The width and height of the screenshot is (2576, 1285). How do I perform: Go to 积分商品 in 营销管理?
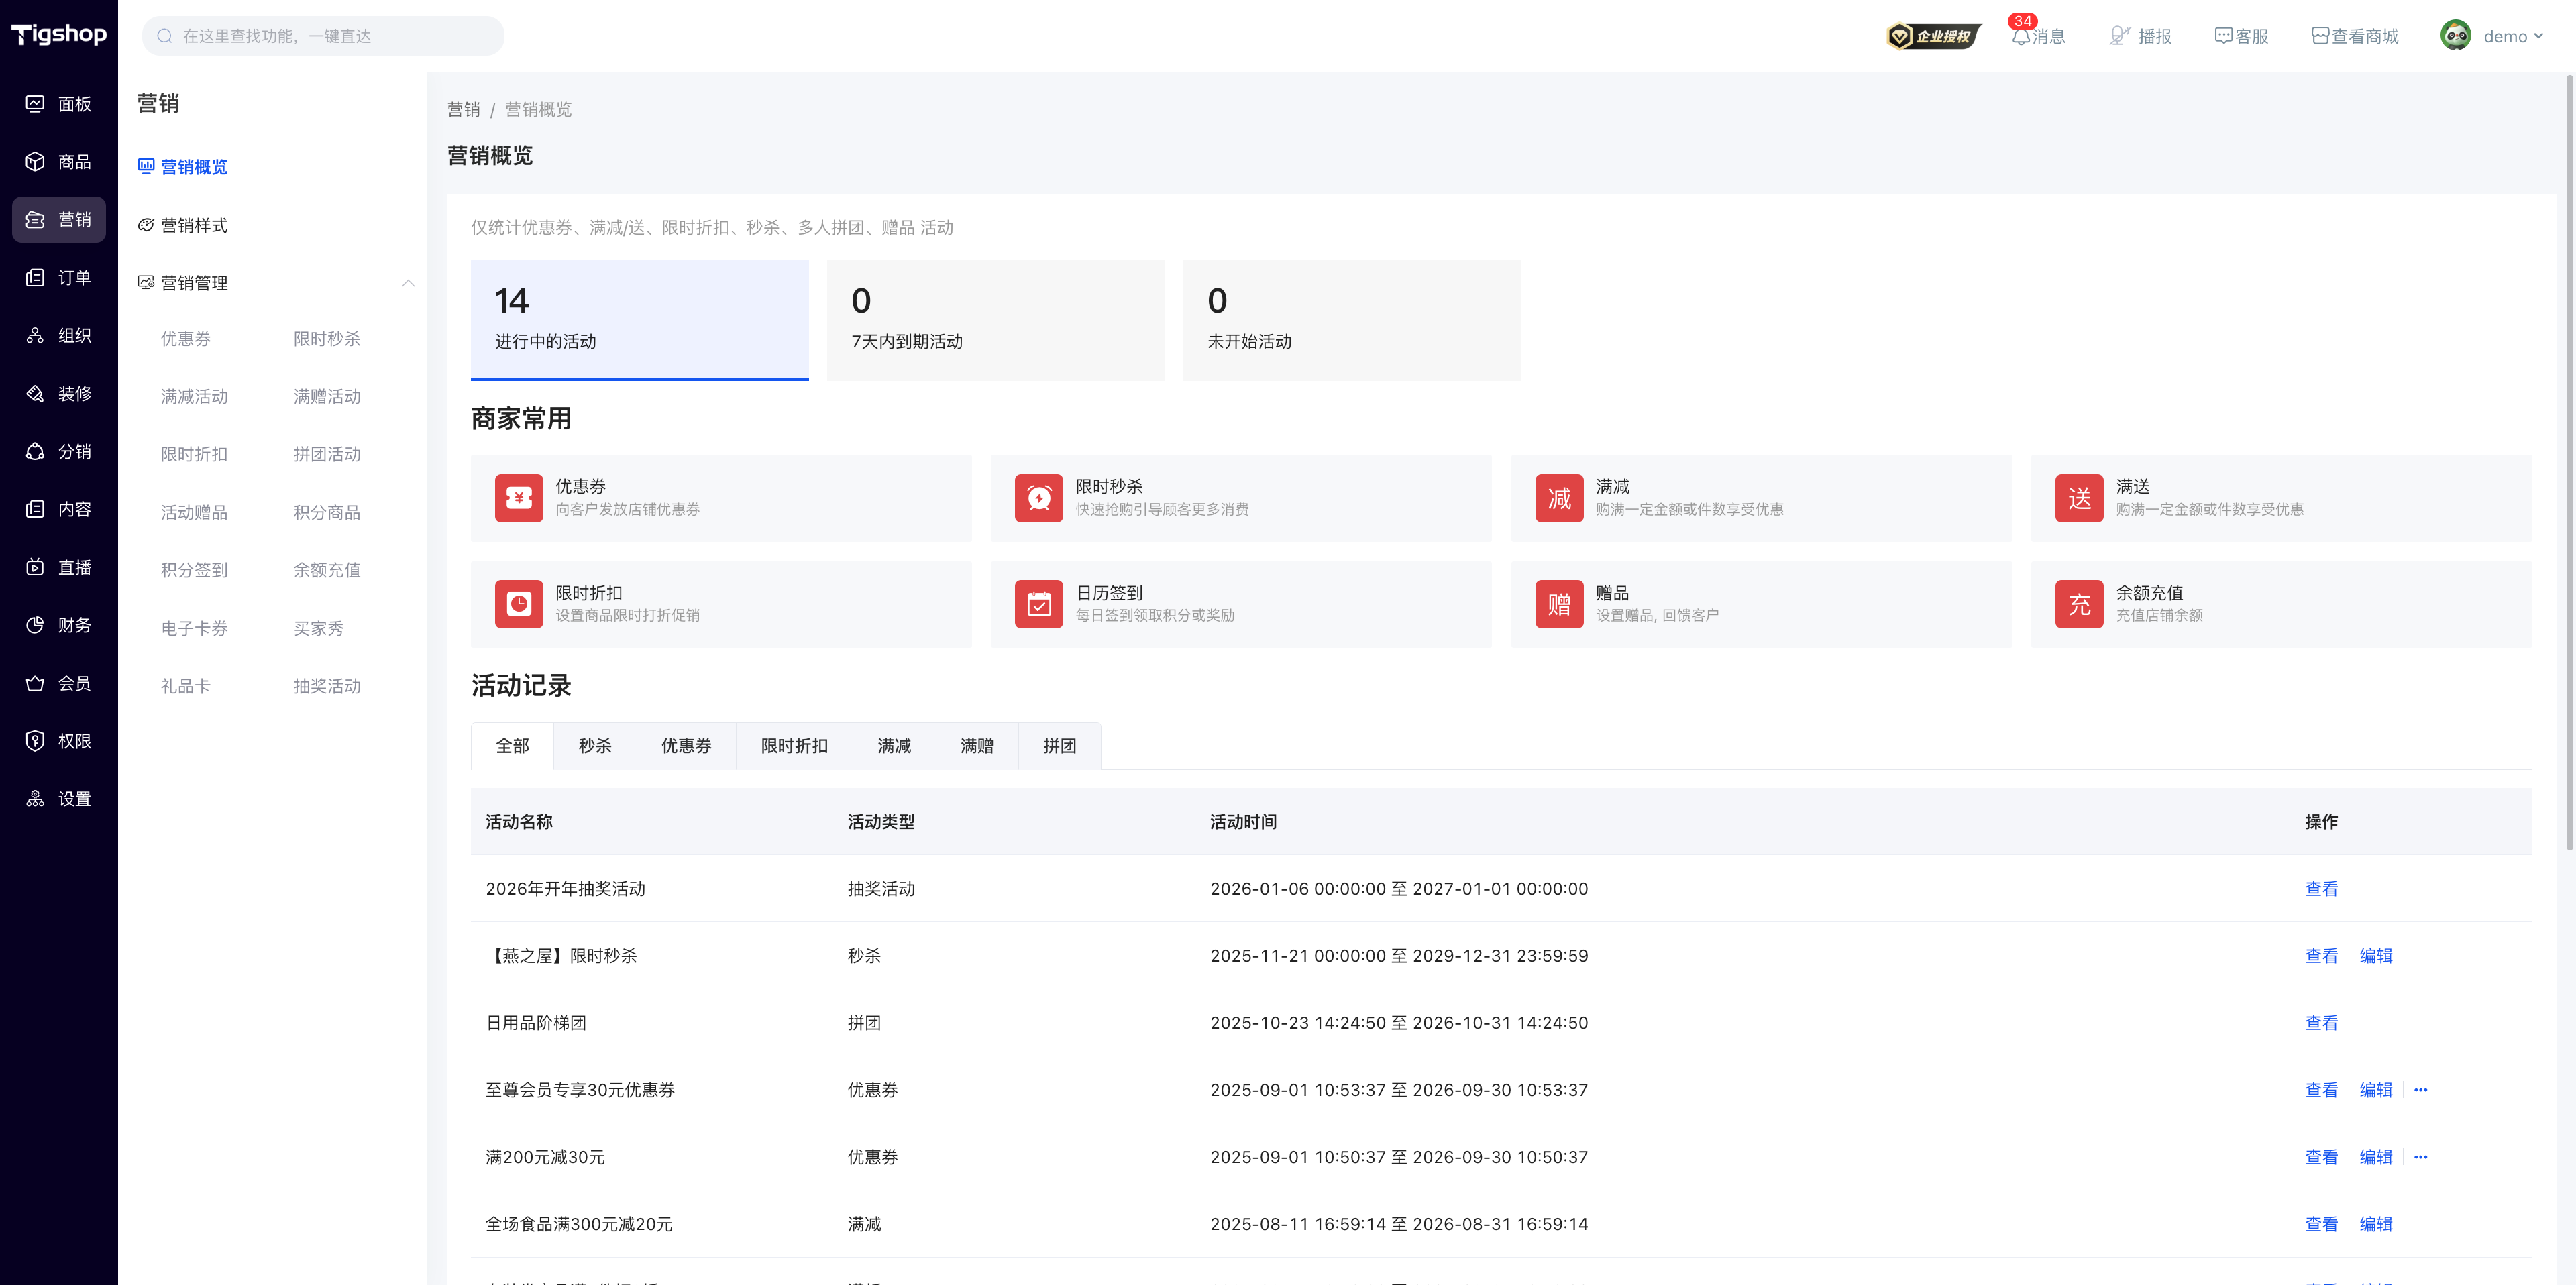(x=327, y=513)
